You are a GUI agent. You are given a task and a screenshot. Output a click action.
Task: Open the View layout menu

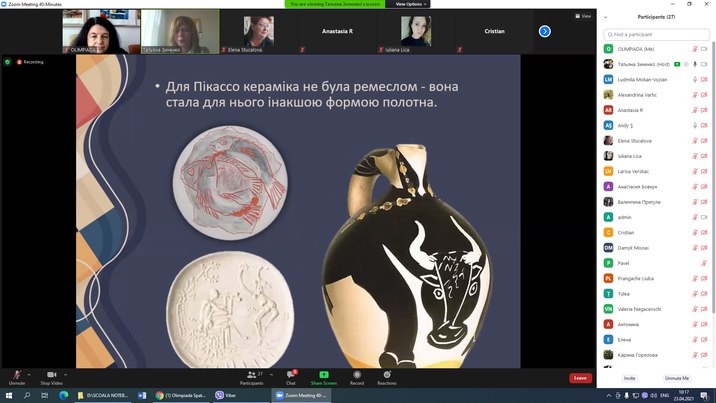[584, 16]
